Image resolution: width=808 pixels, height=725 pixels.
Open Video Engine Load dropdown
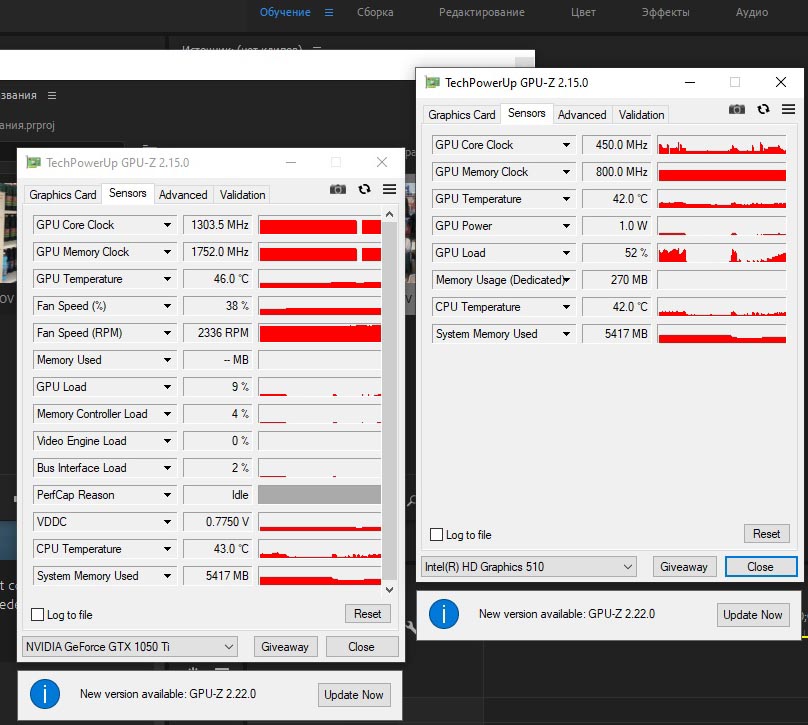click(x=167, y=441)
